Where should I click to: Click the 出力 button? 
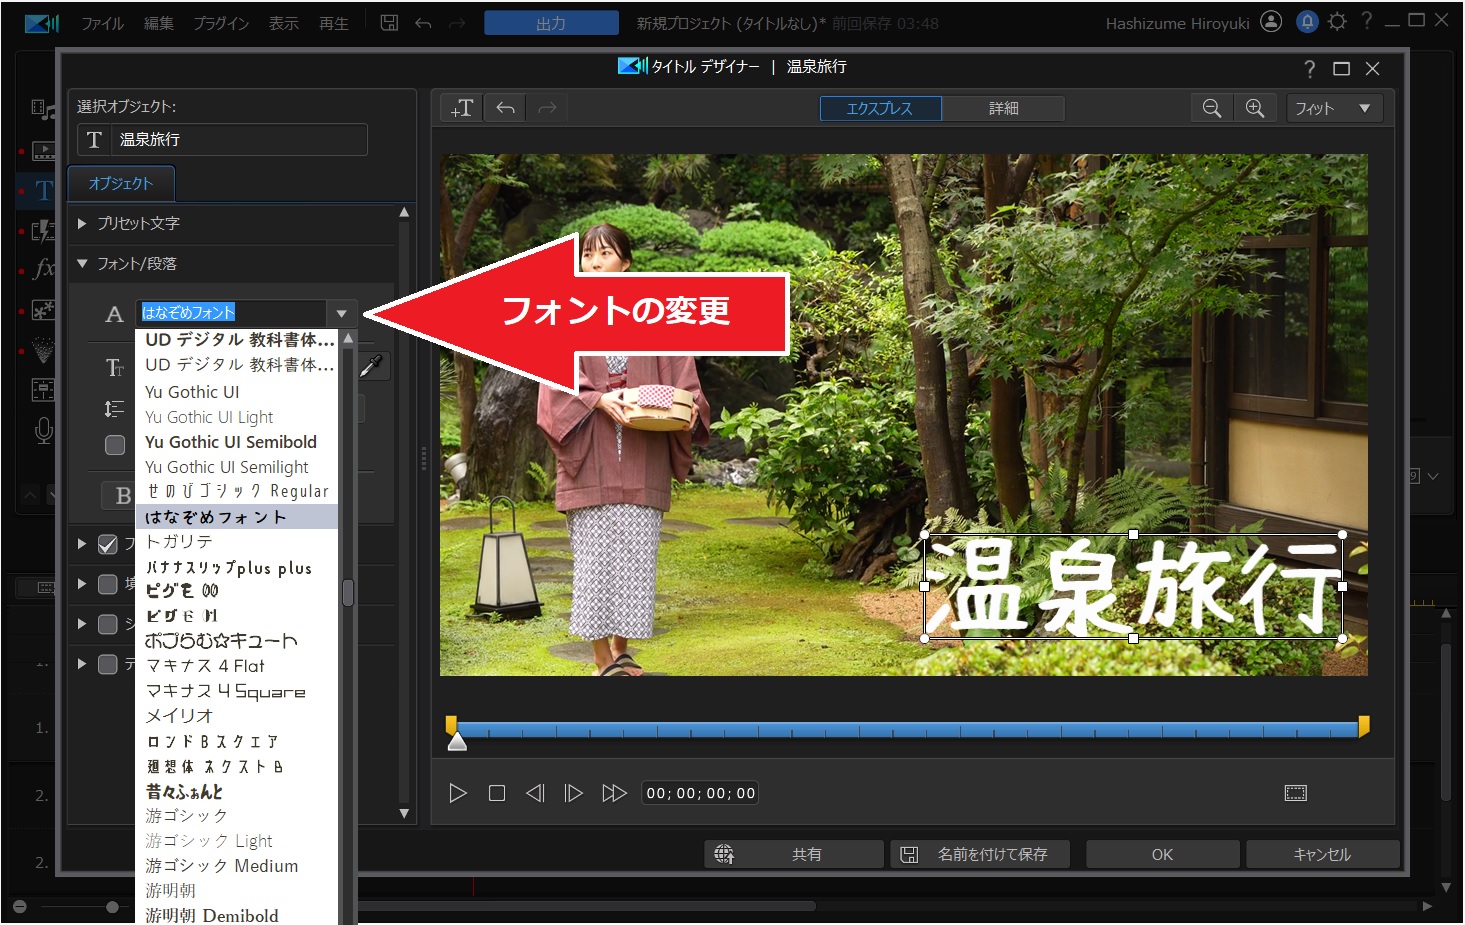[x=551, y=23]
